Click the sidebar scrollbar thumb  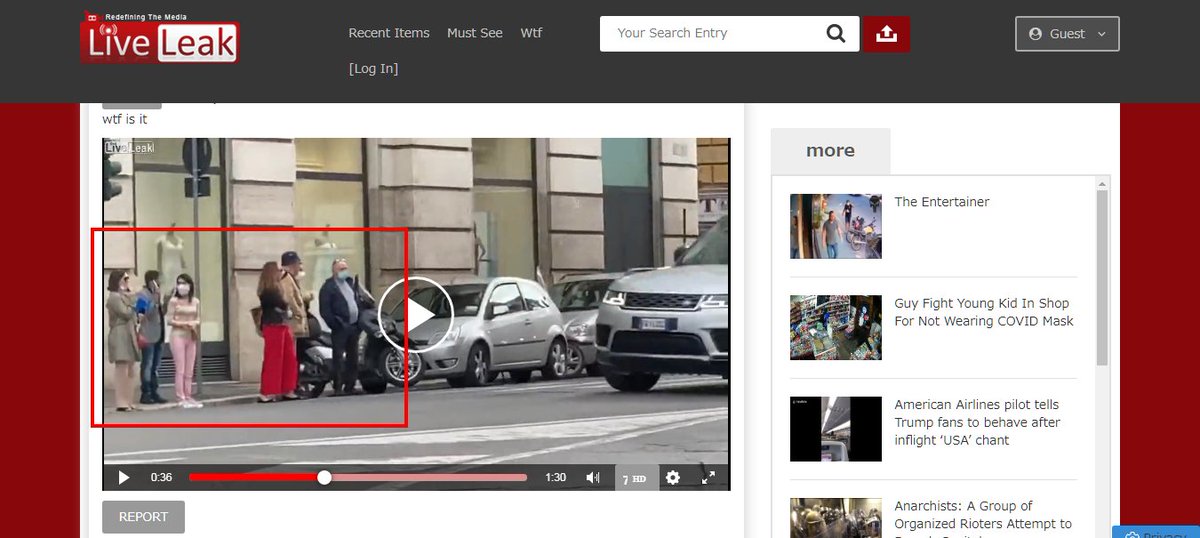[1103, 277]
